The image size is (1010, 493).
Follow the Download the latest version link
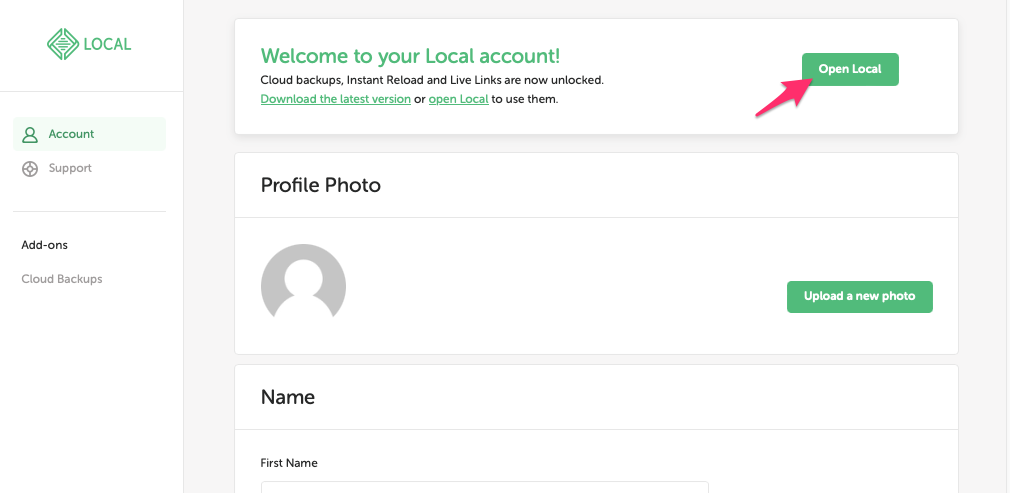click(x=335, y=99)
